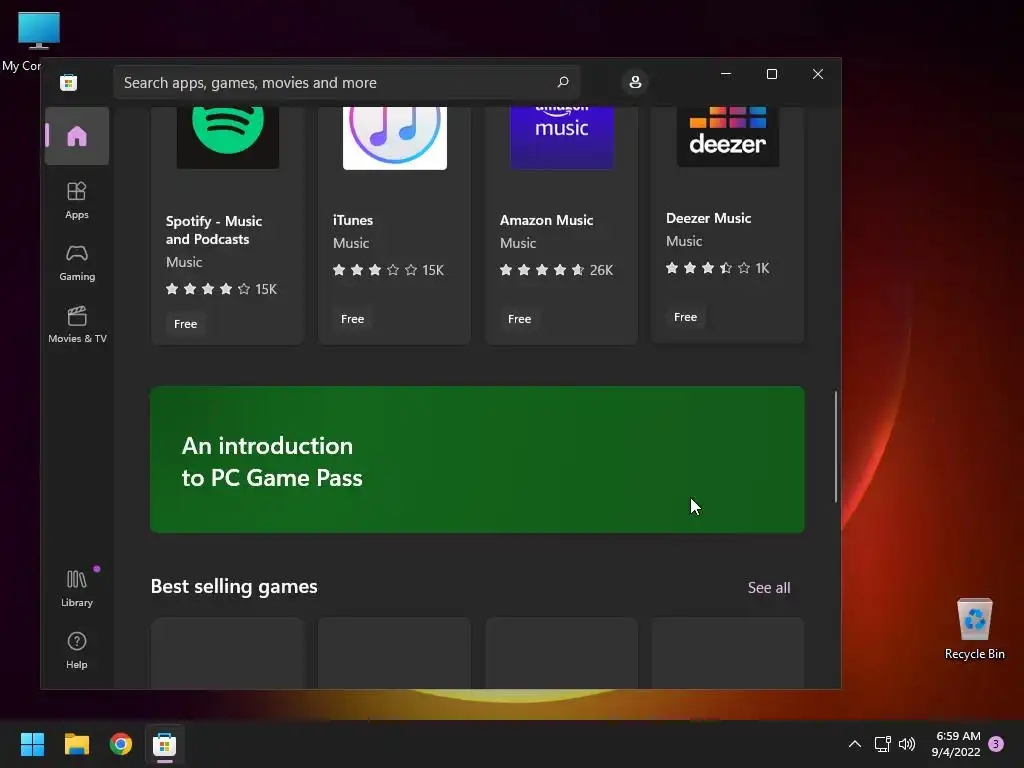Open the Apps section
Screen dimensions: 1024x768
pyautogui.click(x=77, y=200)
